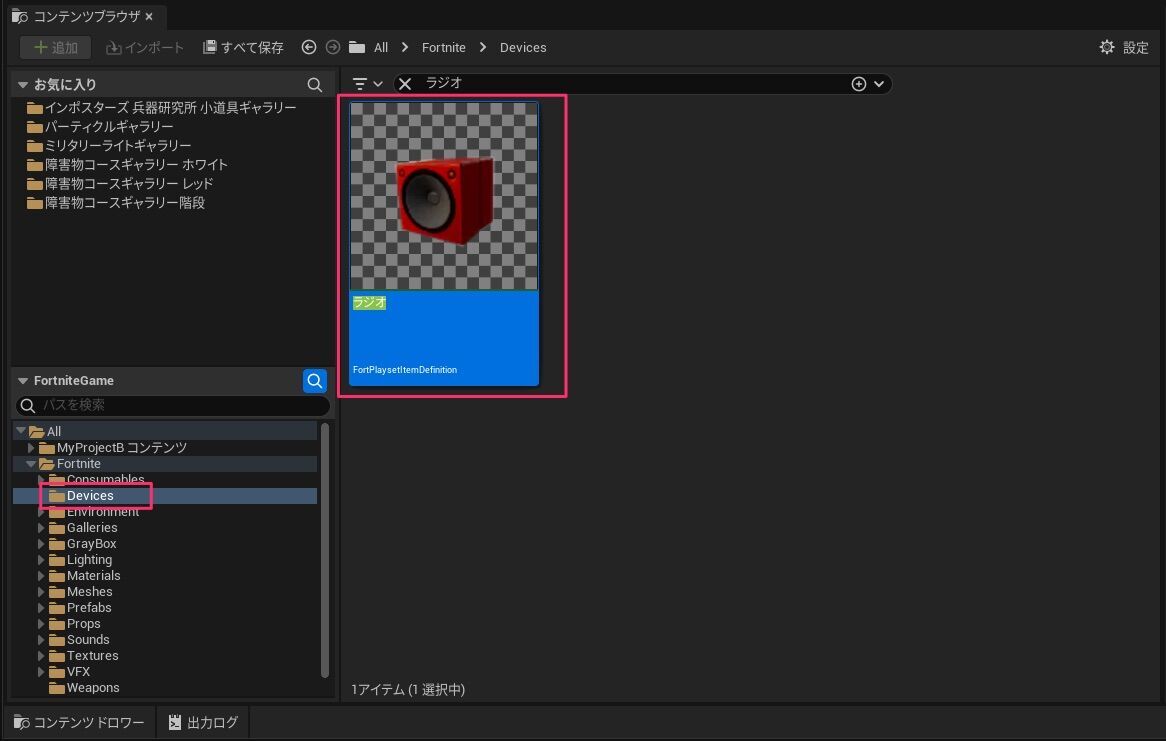Image resolution: width=1166 pixels, height=741 pixels.
Task: Click the folder icon before All breadcrumb
Action: tap(357, 48)
